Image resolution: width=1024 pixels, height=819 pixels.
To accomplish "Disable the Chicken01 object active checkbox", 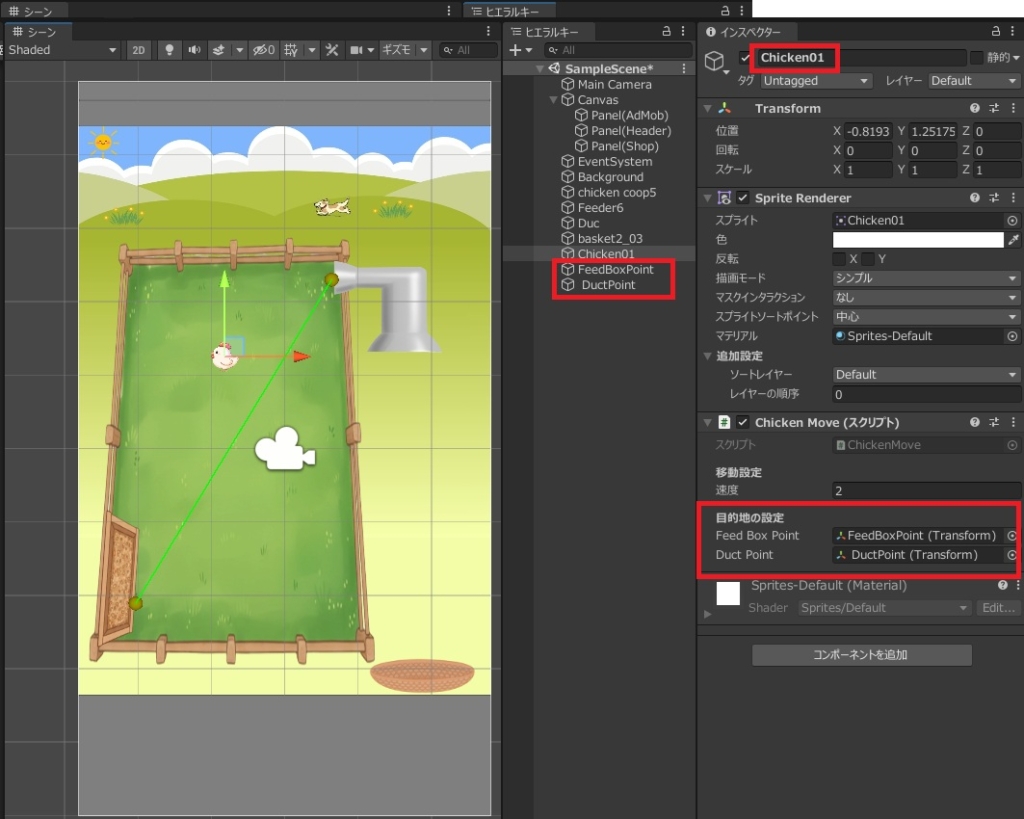I will [x=744, y=58].
